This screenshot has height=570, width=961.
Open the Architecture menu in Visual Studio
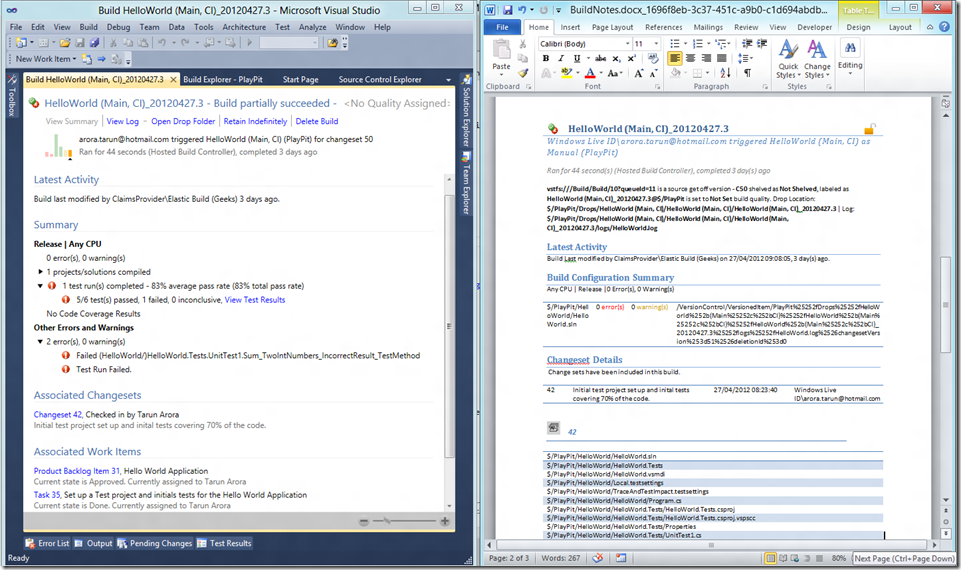tap(244, 27)
